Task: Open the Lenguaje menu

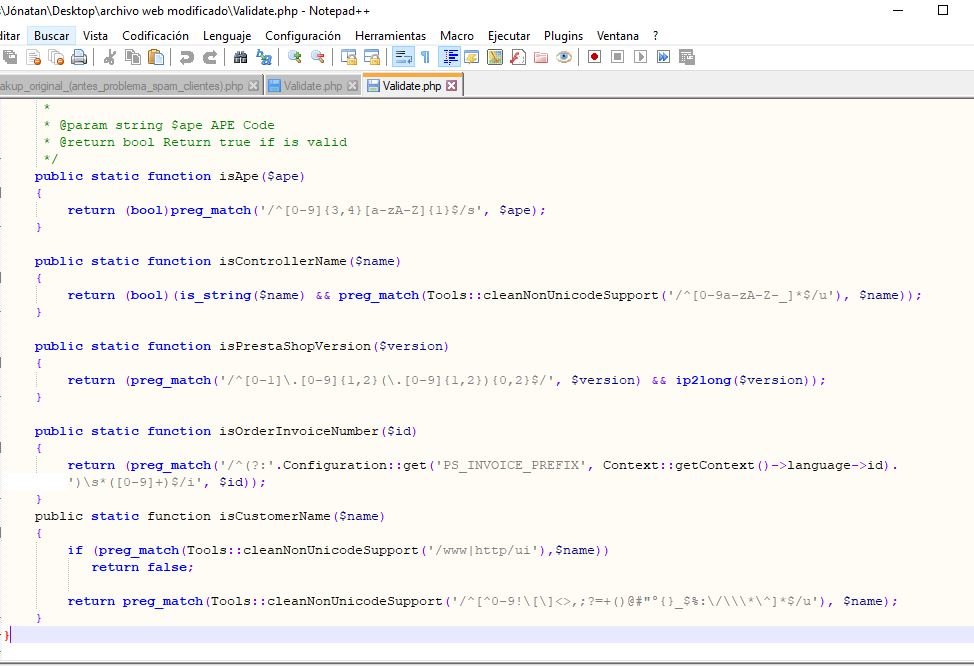Action: click(x=227, y=35)
